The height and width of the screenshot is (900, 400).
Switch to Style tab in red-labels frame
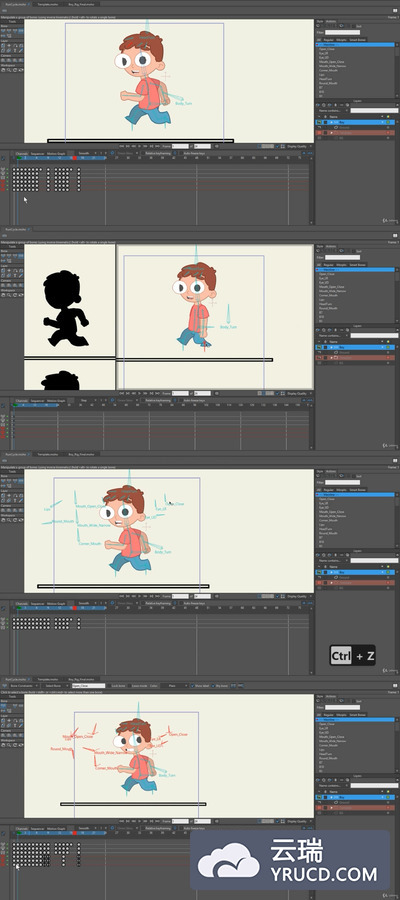(320, 696)
